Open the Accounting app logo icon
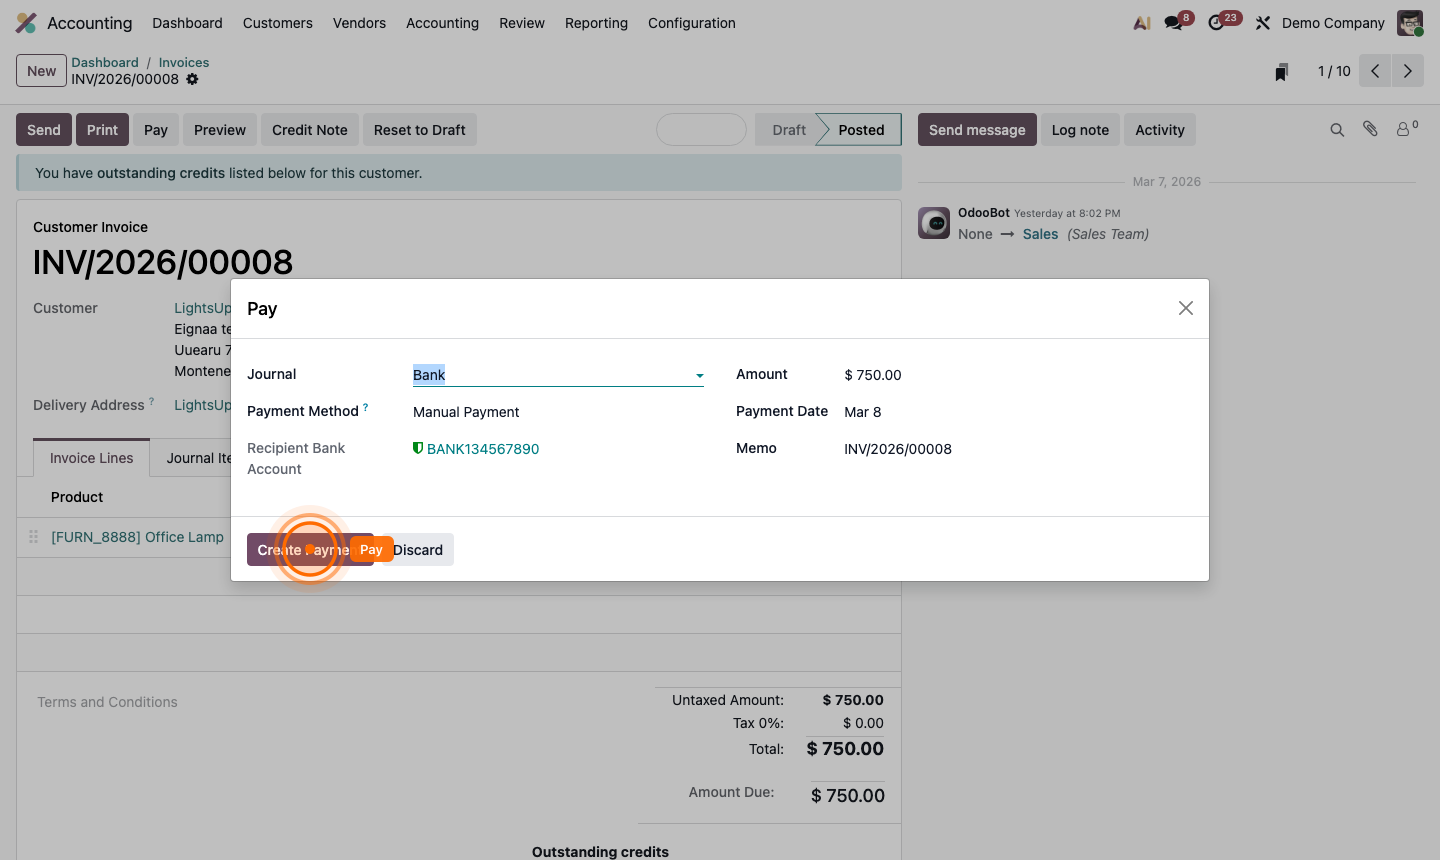 click(x=25, y=22)
